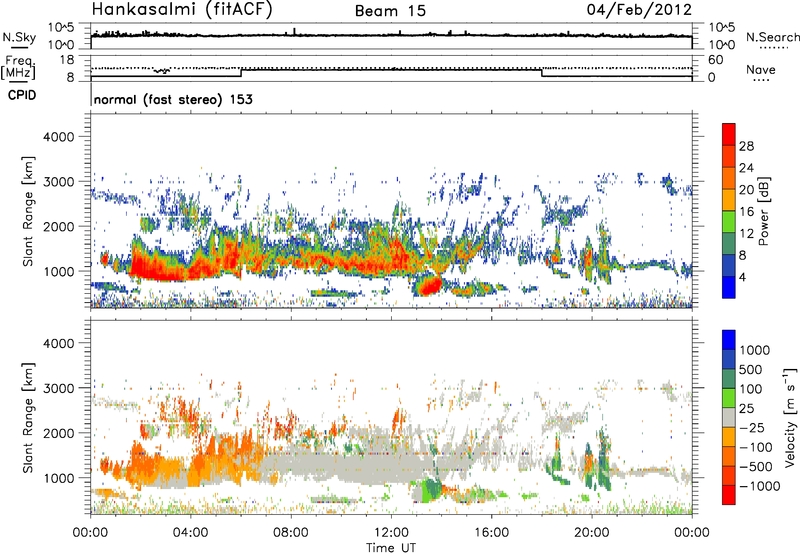Click the 'Velocity [m s-1]' color bar title
This screenshot has width=800, height=554.
791,417
